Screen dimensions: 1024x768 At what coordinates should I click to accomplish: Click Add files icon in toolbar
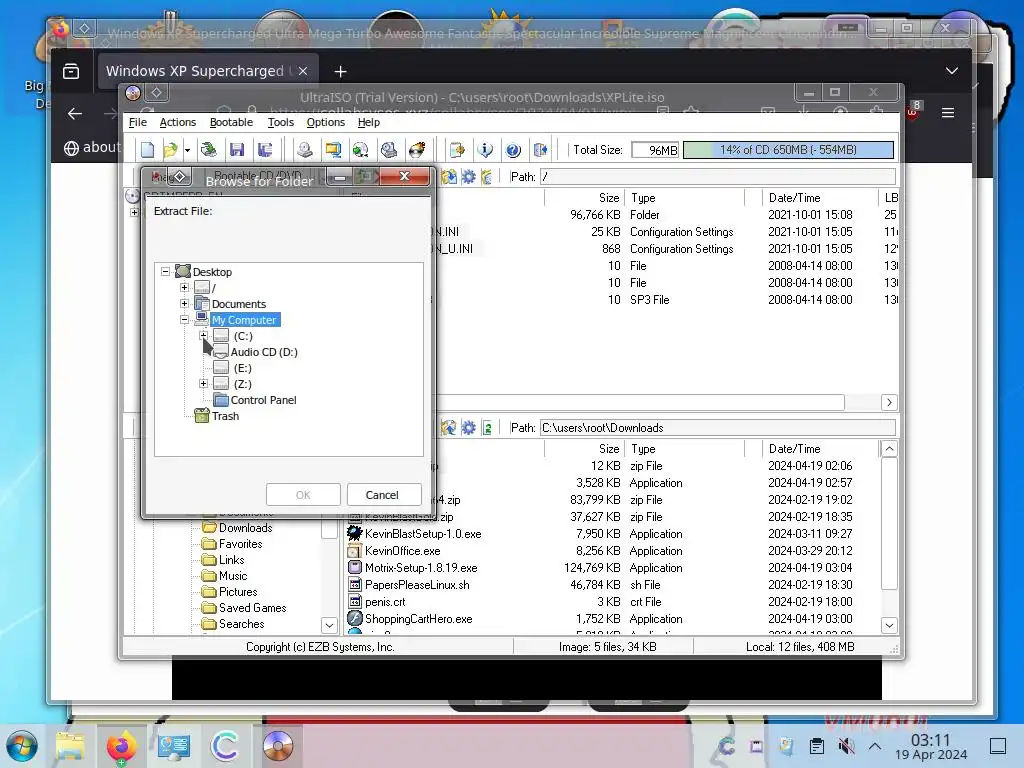(457, 150)
